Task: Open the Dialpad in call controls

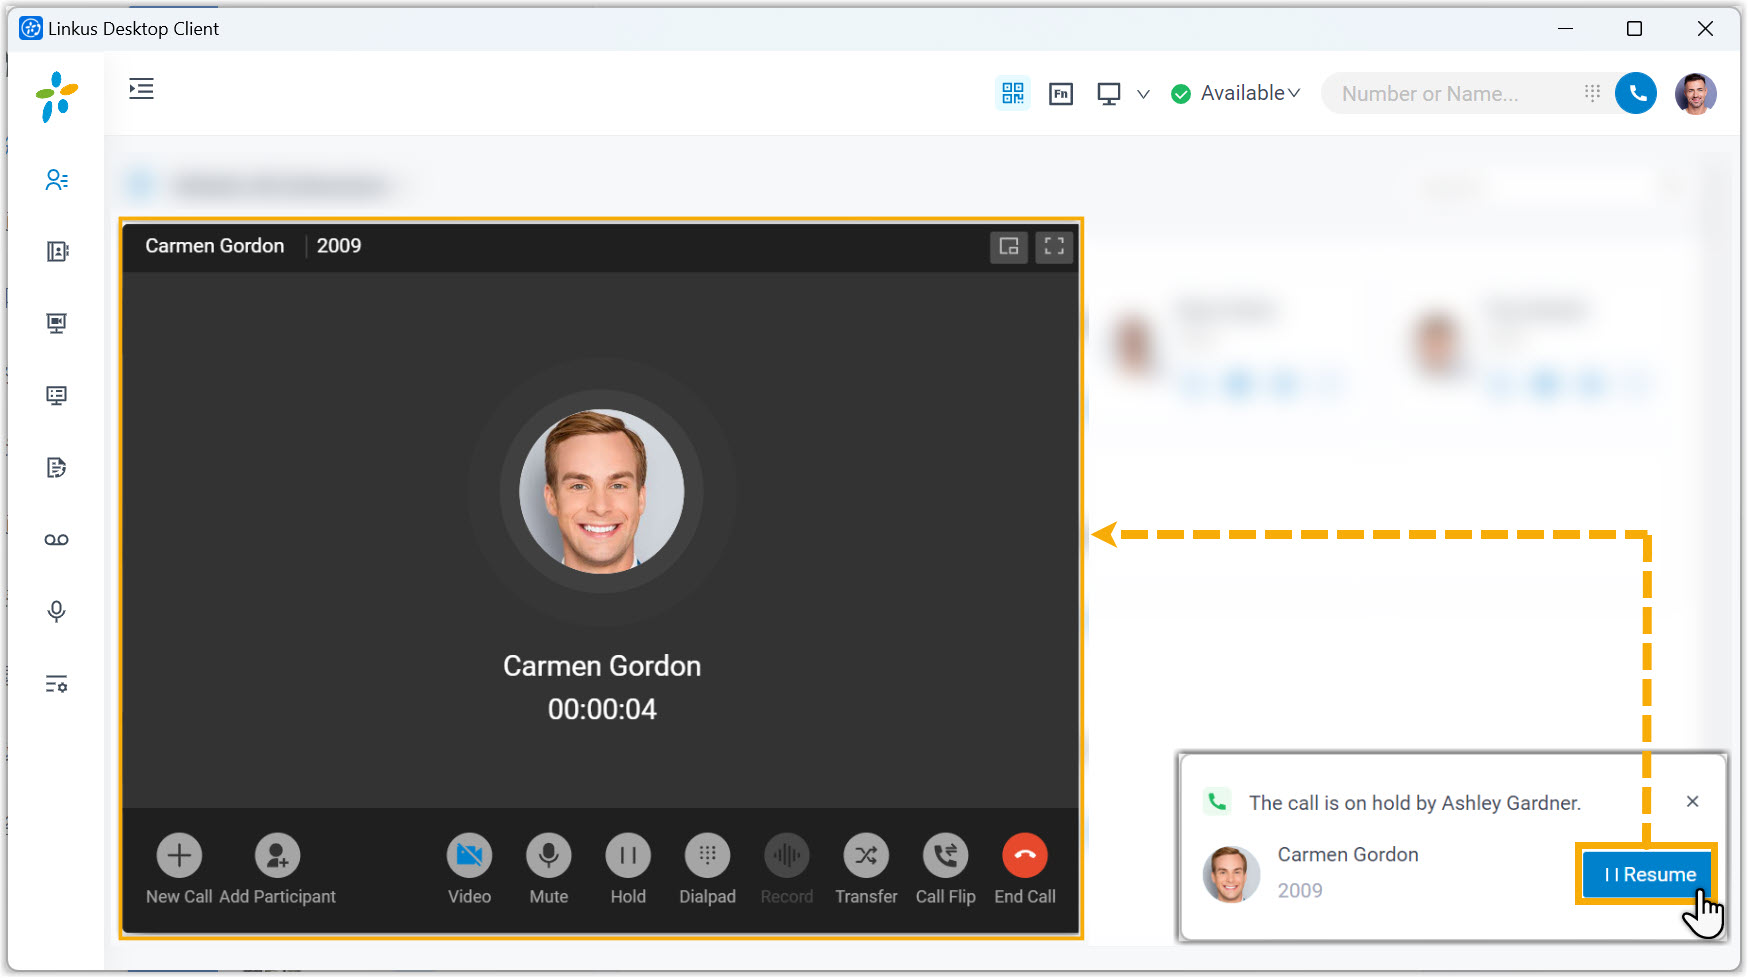Action: tap(707, 856)
